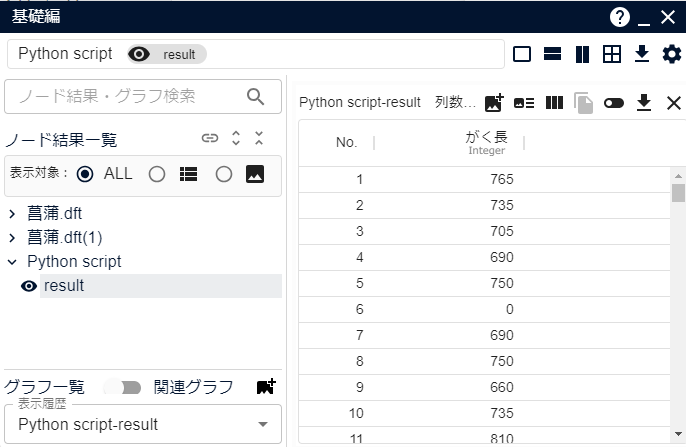Click add graph icon beside 関連グラフ
Viewport: 686px width, 447px height.
coord(266,387)
